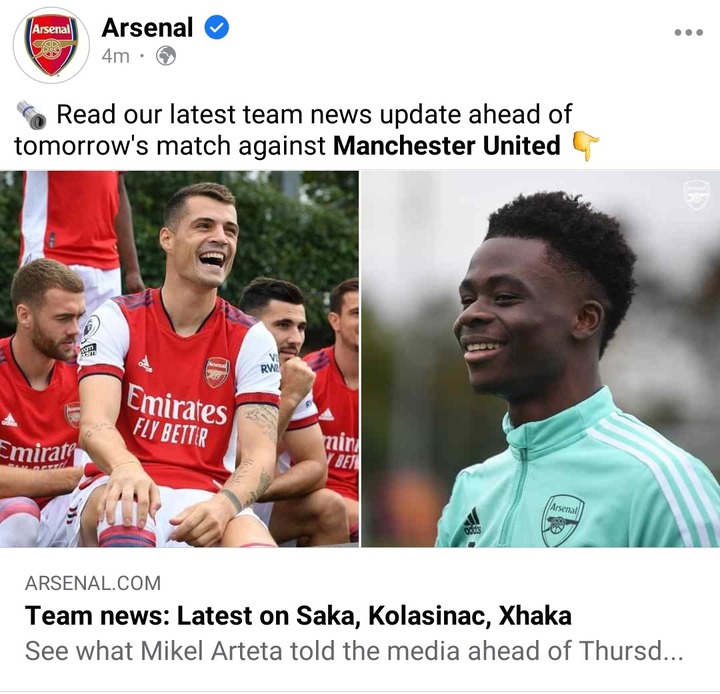
Task: Click the tomorrow's match against text line
Action: click(169, 146)
